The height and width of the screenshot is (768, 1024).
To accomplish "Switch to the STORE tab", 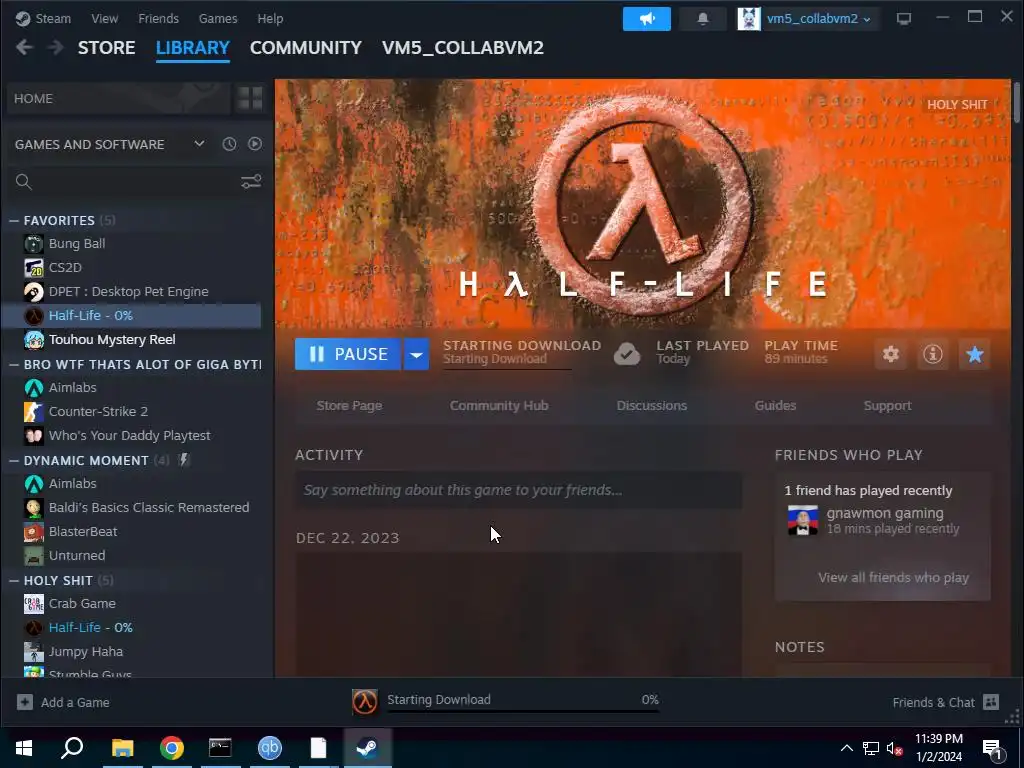I will click(106, 48).
